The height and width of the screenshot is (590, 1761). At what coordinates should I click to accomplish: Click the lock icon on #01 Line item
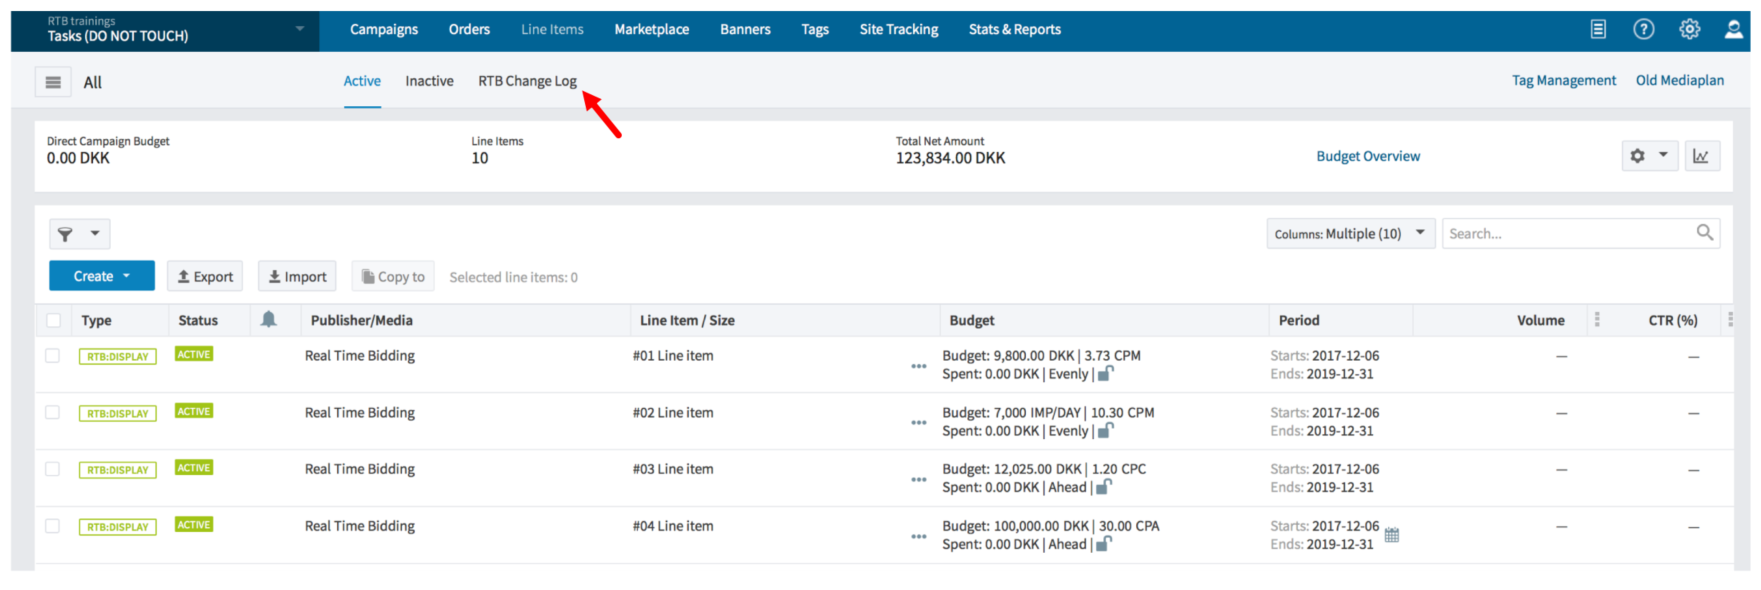point(1105,373)
